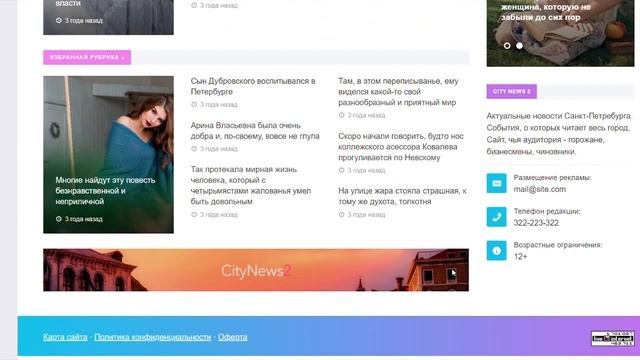Image resolution: width=640 pixels, height=360 pixels.
Task: Open the Карта сайта footer link
Action: click(65, 337)
